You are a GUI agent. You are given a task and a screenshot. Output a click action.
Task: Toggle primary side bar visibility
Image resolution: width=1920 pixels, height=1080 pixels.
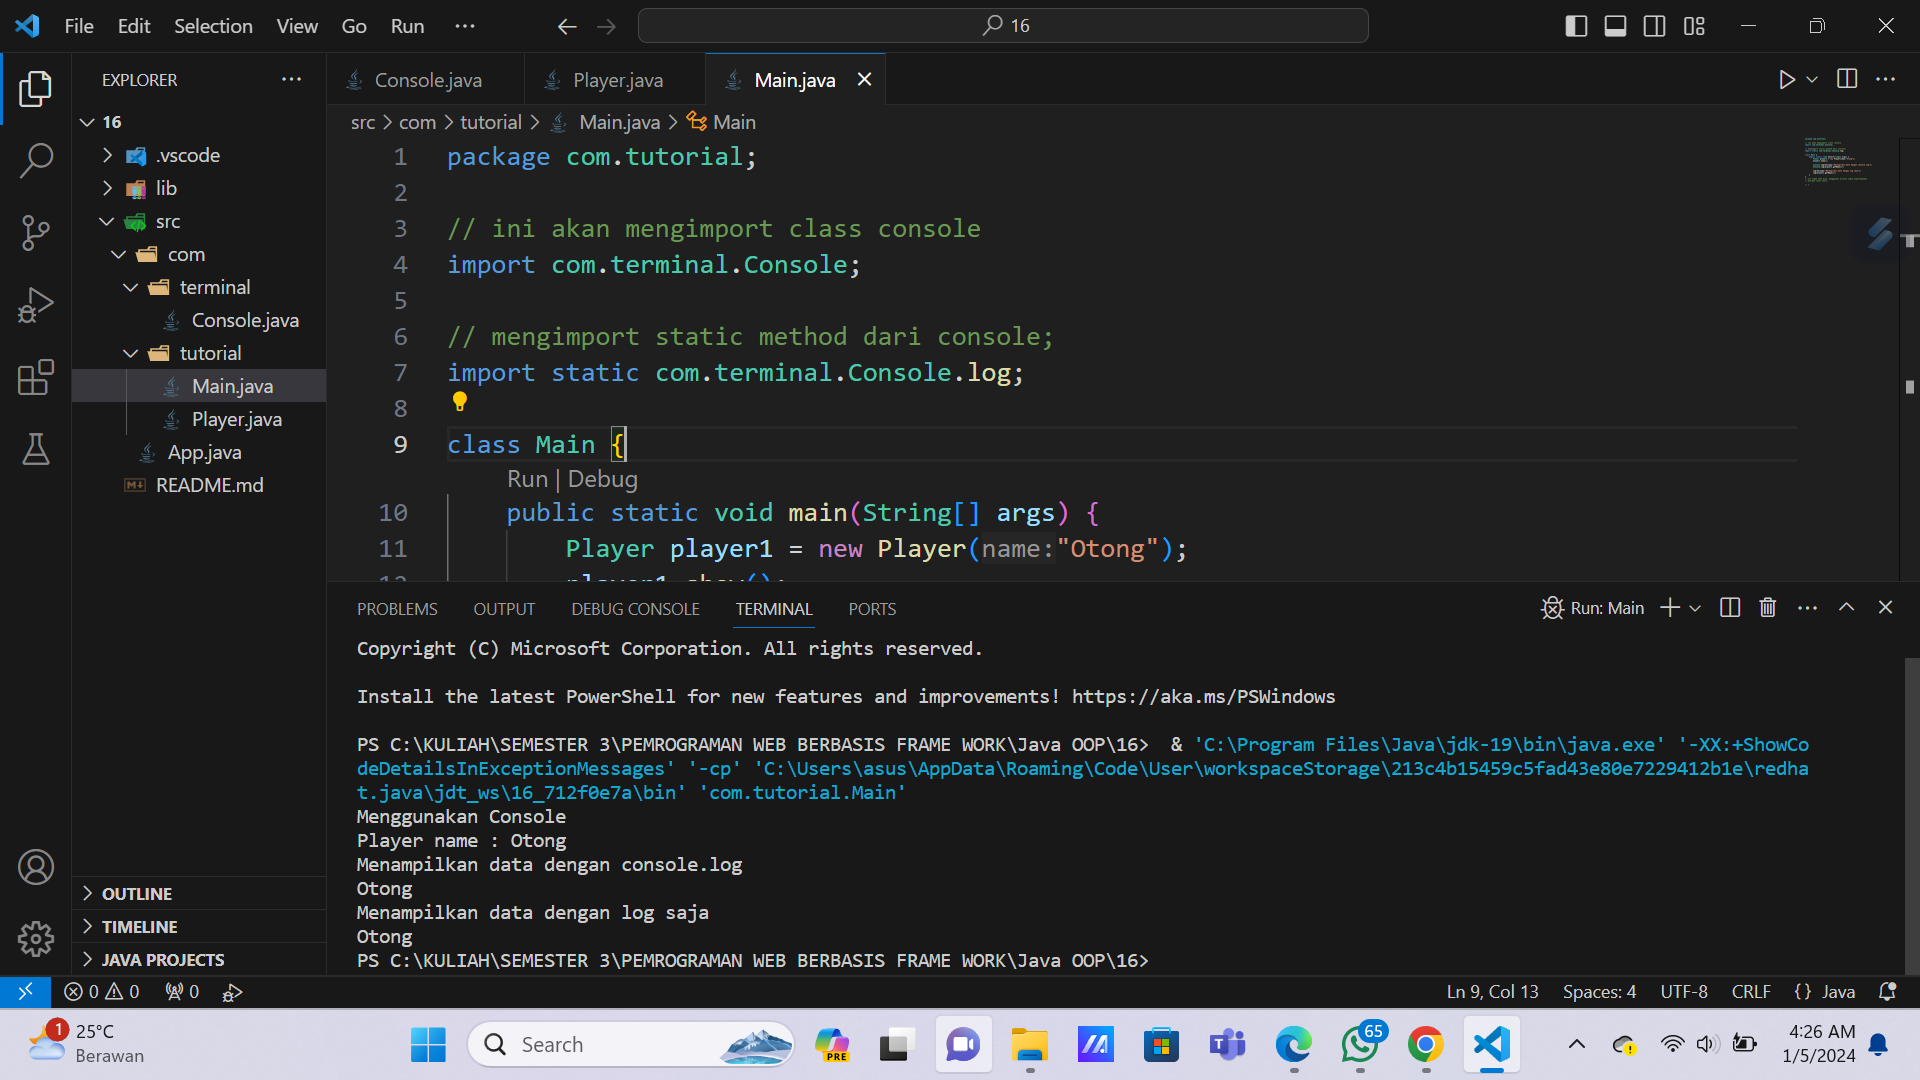pos(1576,26)
